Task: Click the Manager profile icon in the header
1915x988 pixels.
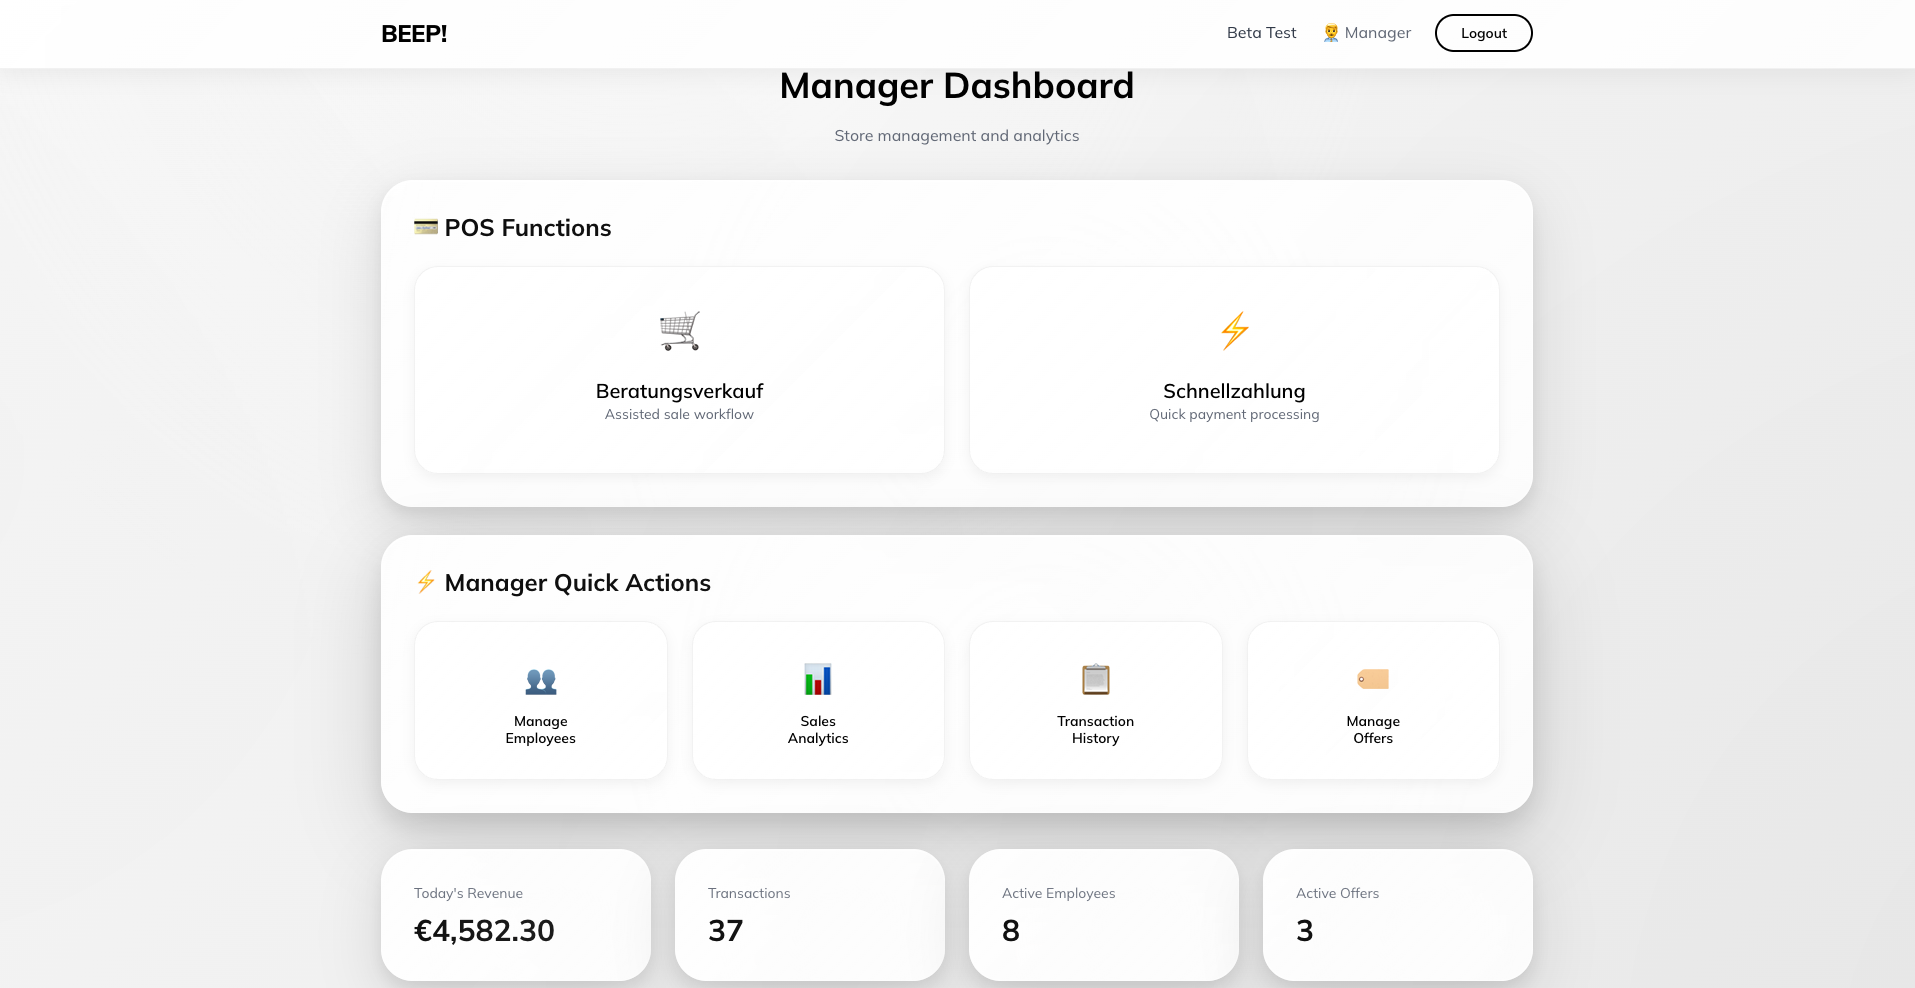Action: click(1330, 32)
